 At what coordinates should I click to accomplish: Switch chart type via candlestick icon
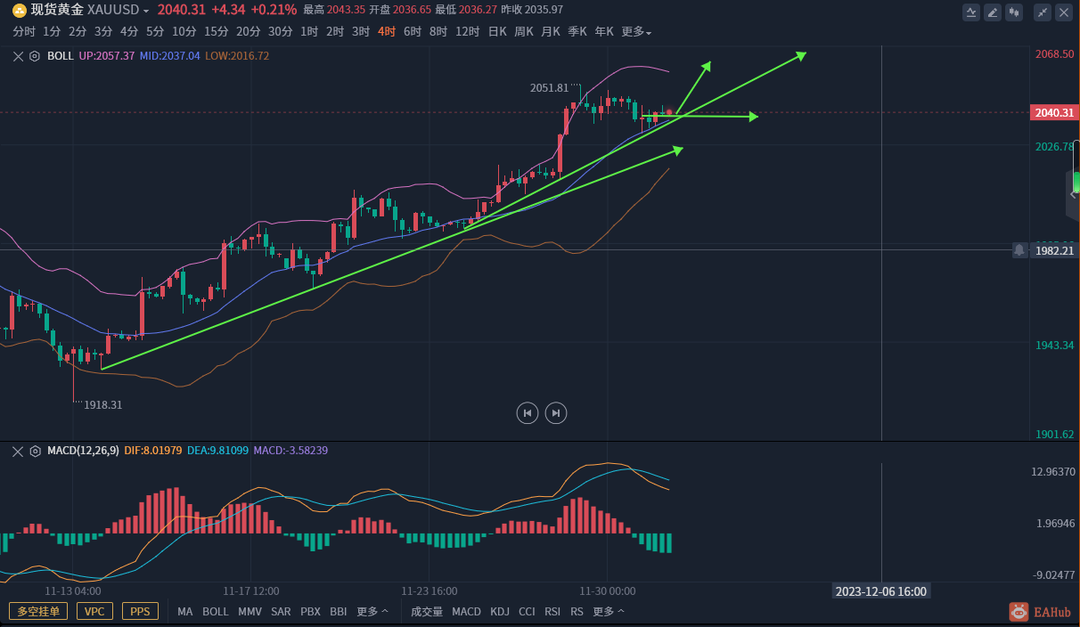pyautogui.click(x=1015, y=12)
